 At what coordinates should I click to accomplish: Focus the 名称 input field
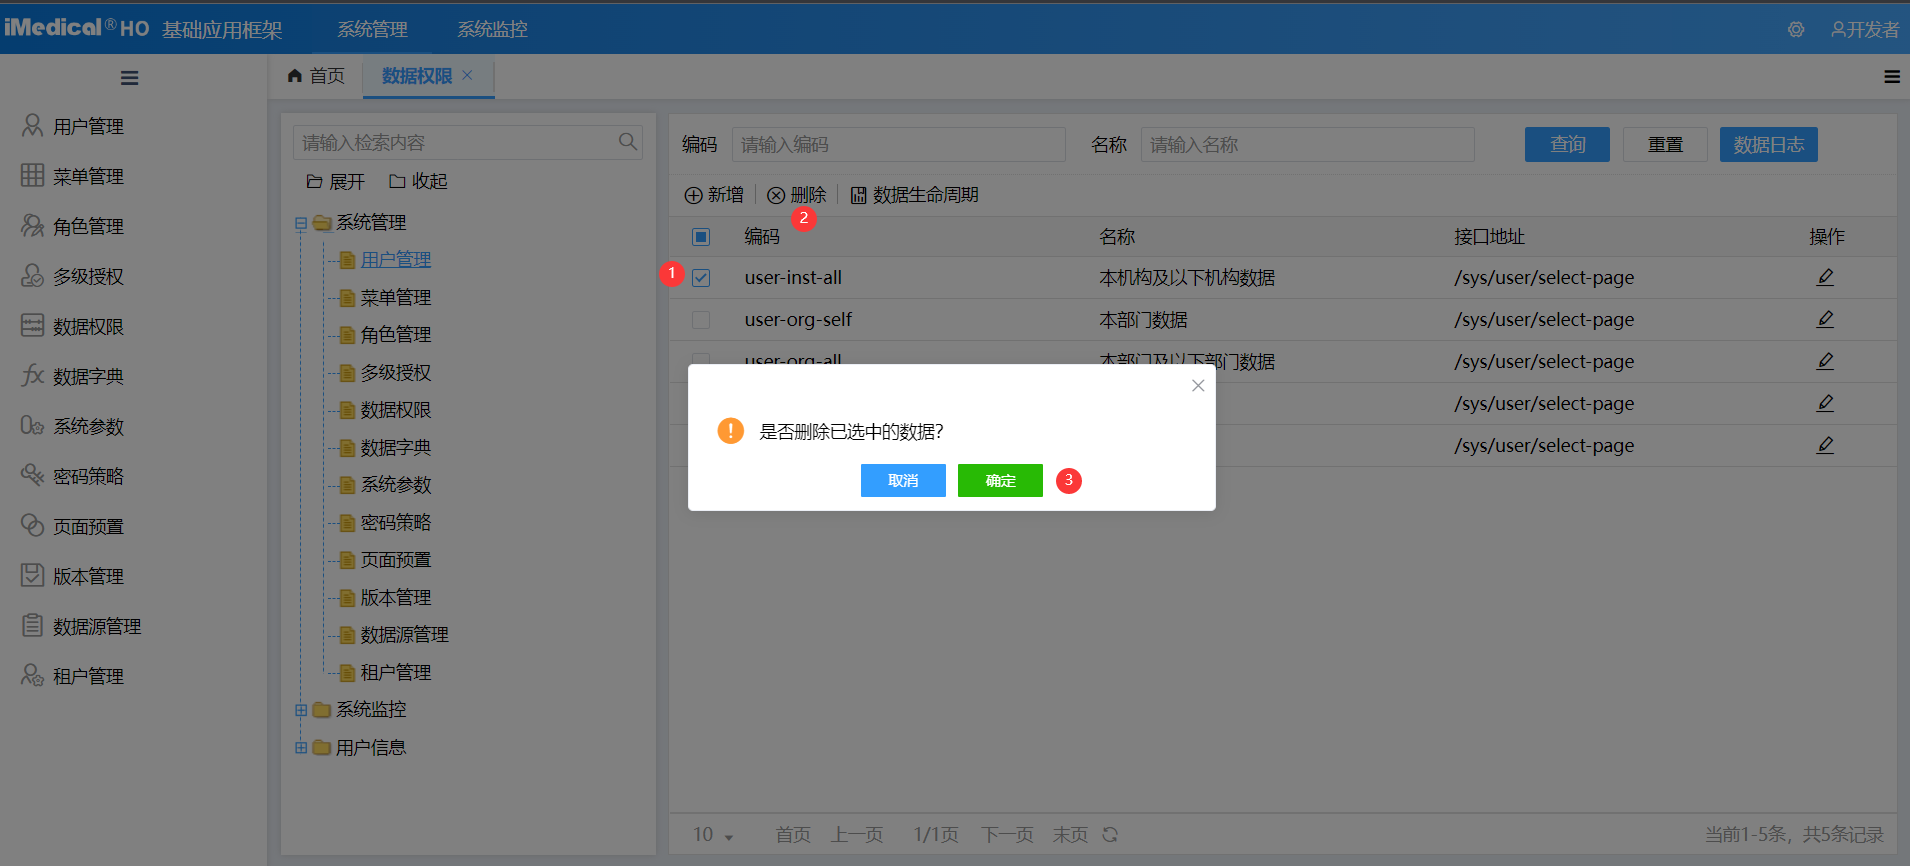(x=1307, y=144)
